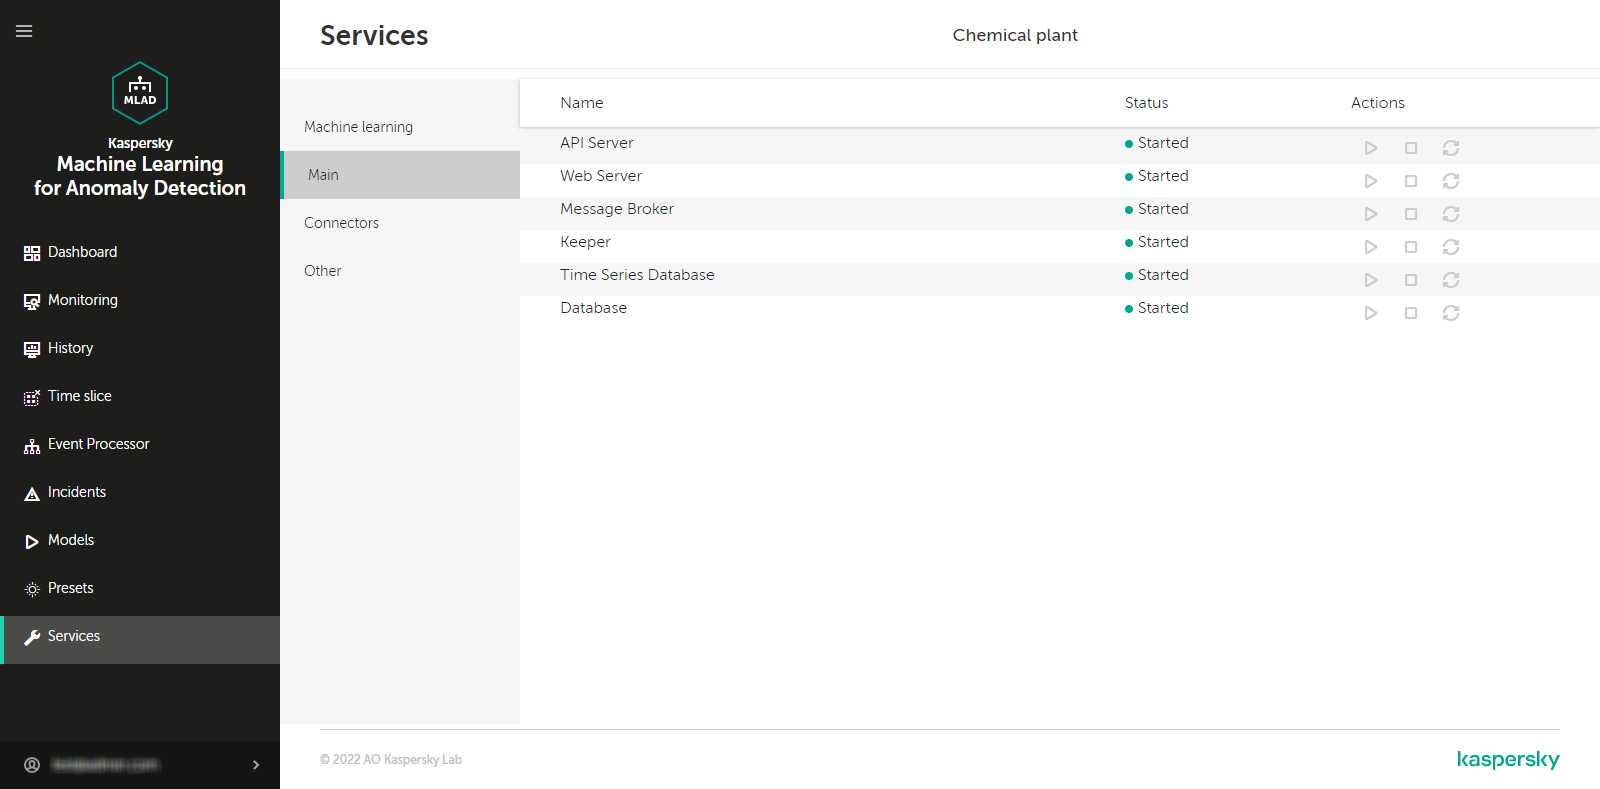This screenshot has width=1600, height=789.
Task: Expand the user account chevron
Action: coord(256,765)
